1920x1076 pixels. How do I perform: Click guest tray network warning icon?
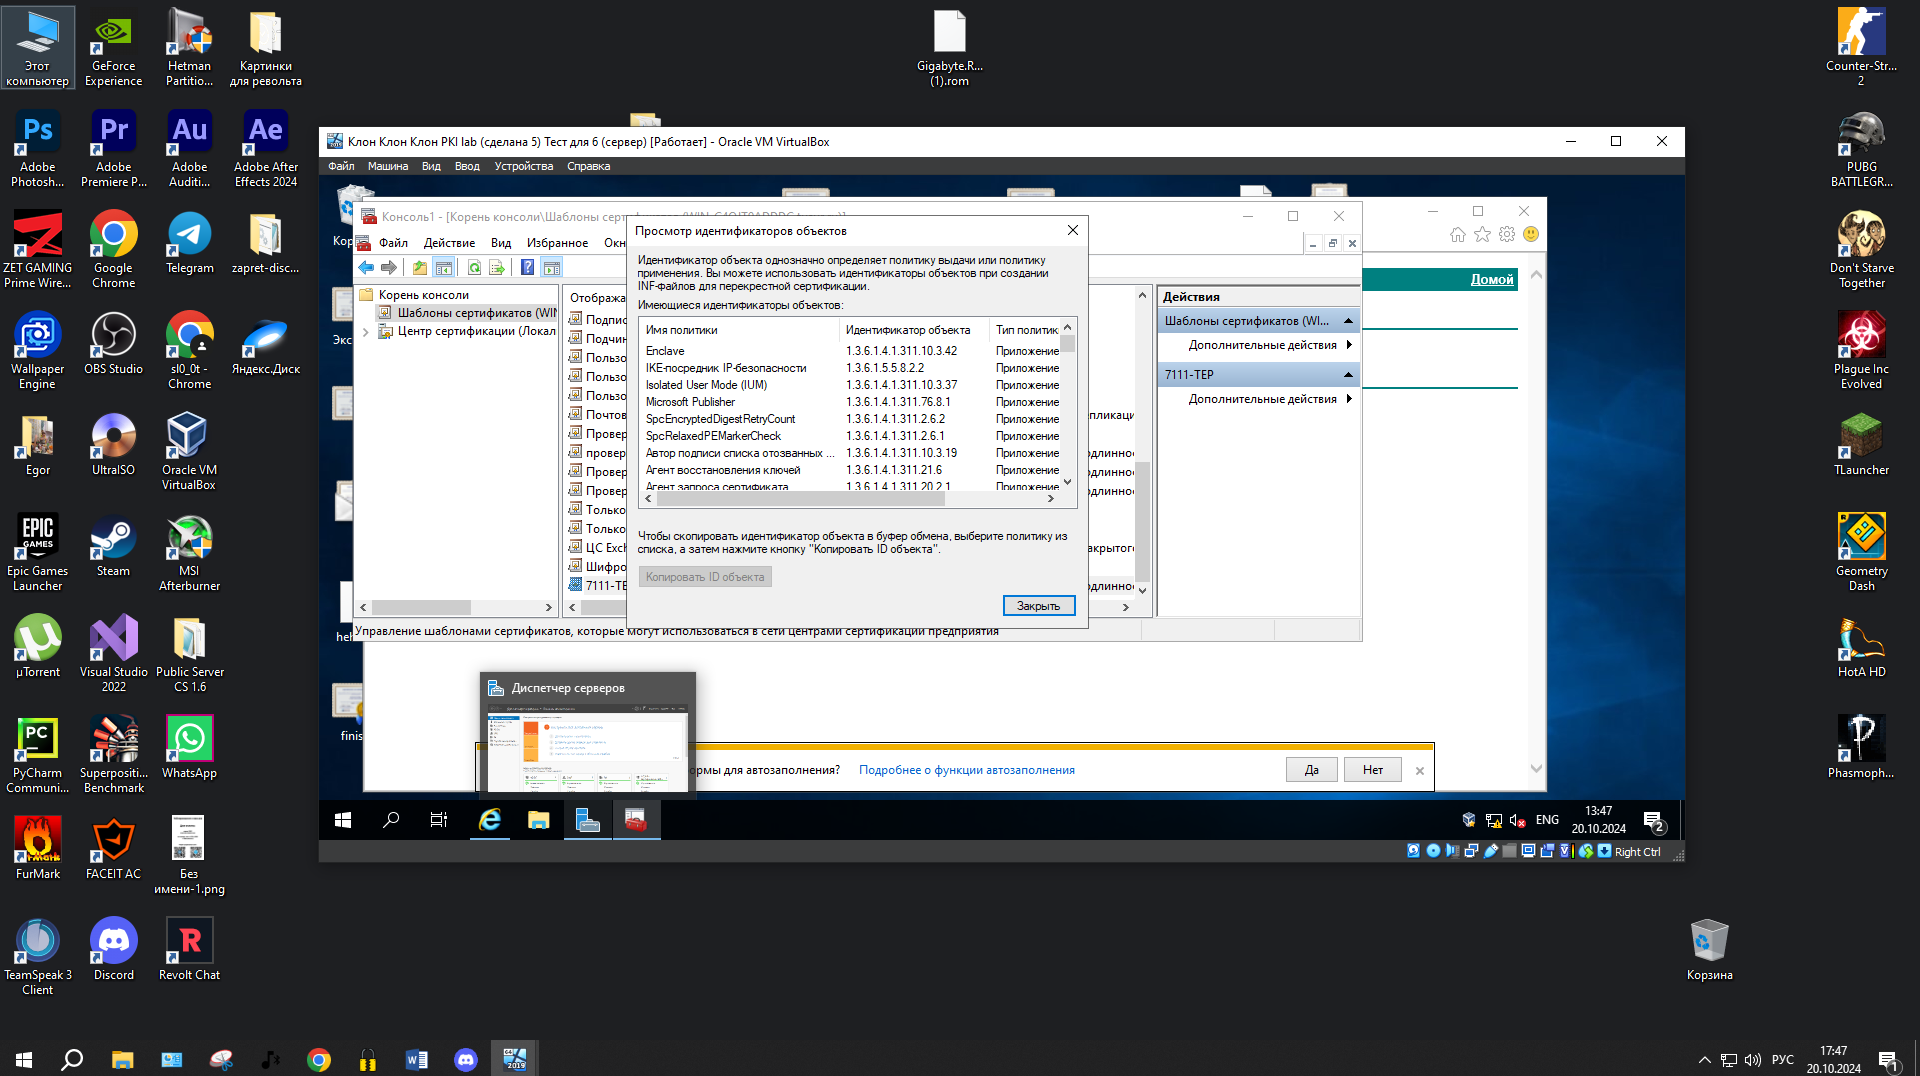[x=1494, y=820]
